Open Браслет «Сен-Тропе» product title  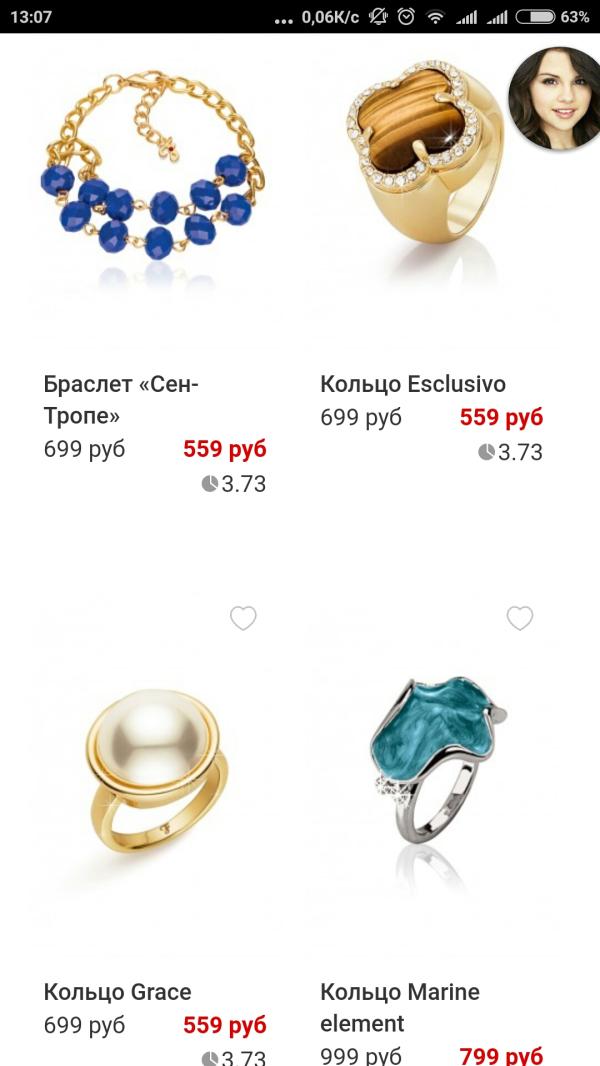(x=121, y=400)
